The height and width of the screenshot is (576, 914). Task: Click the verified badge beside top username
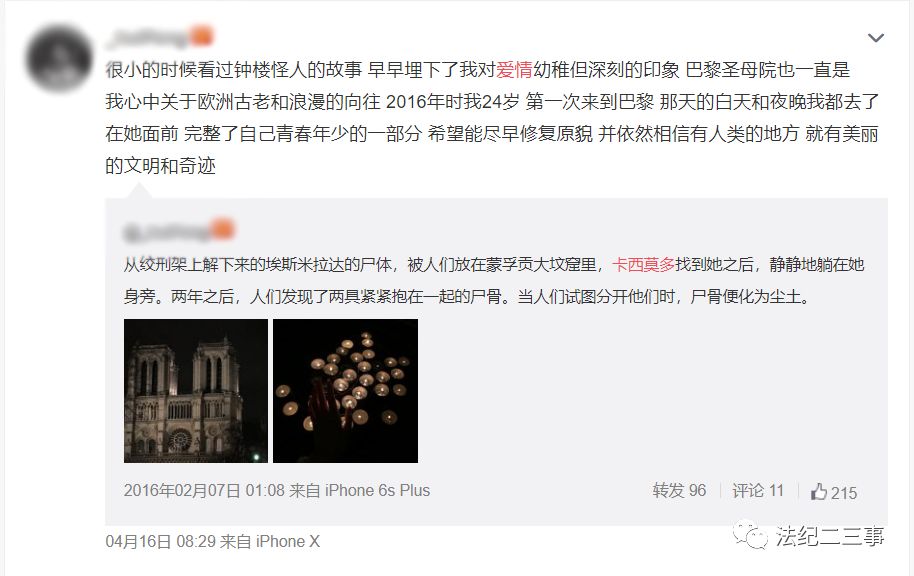pos(202,36)
